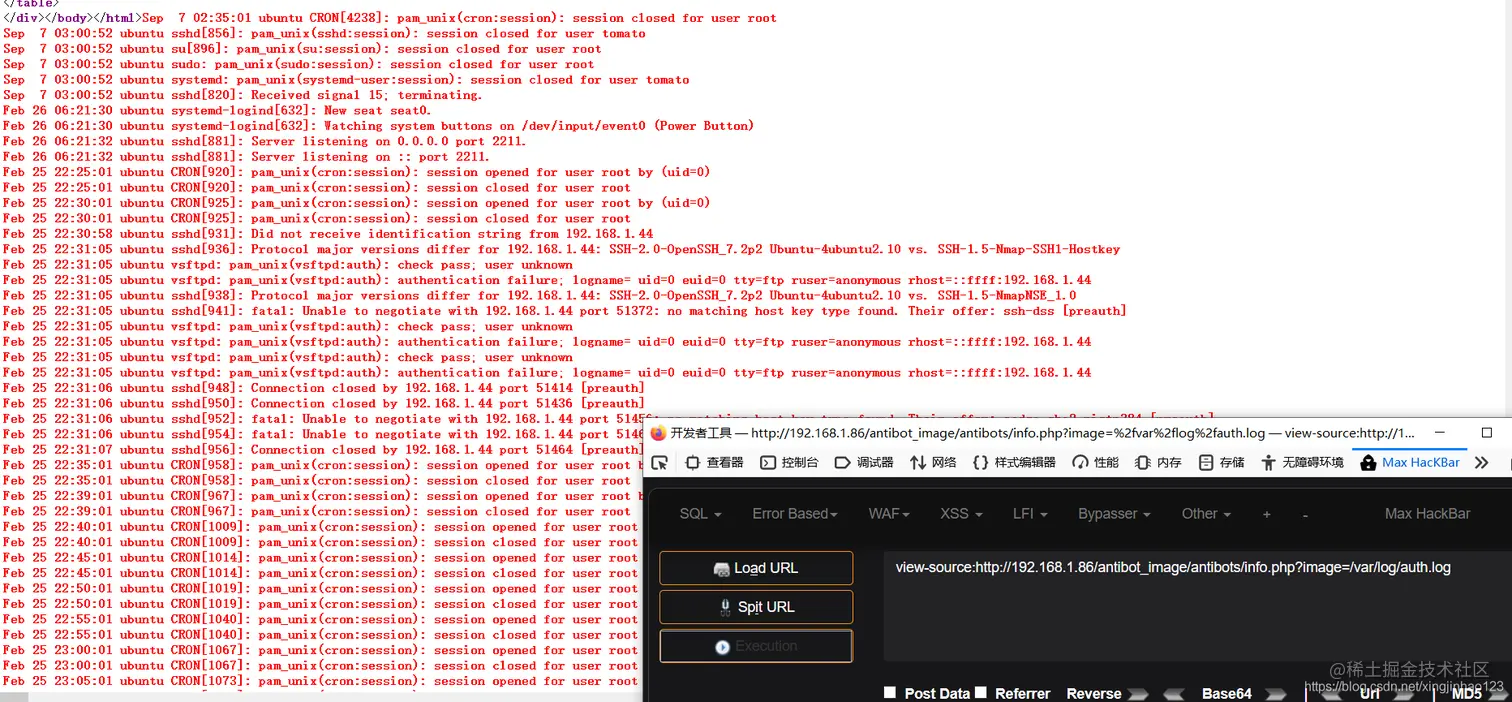Click the Load URL button's icon

click(x=721, y=568)
